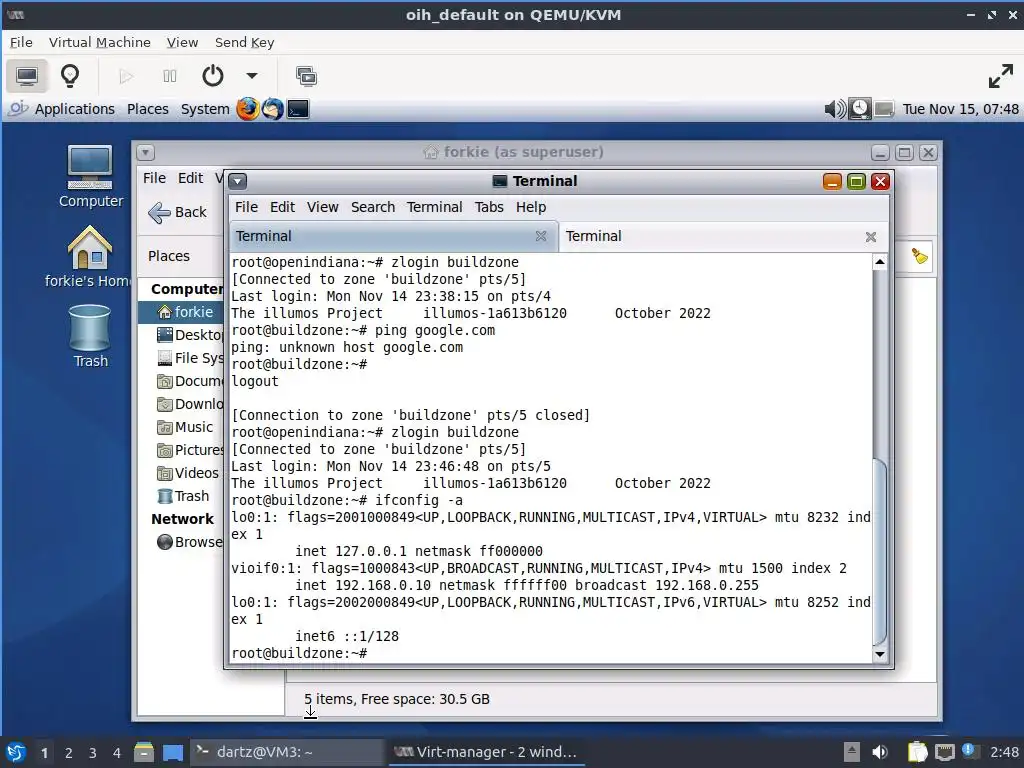Open guest Applications menu

pyautogui.click(x=74, y=109)
